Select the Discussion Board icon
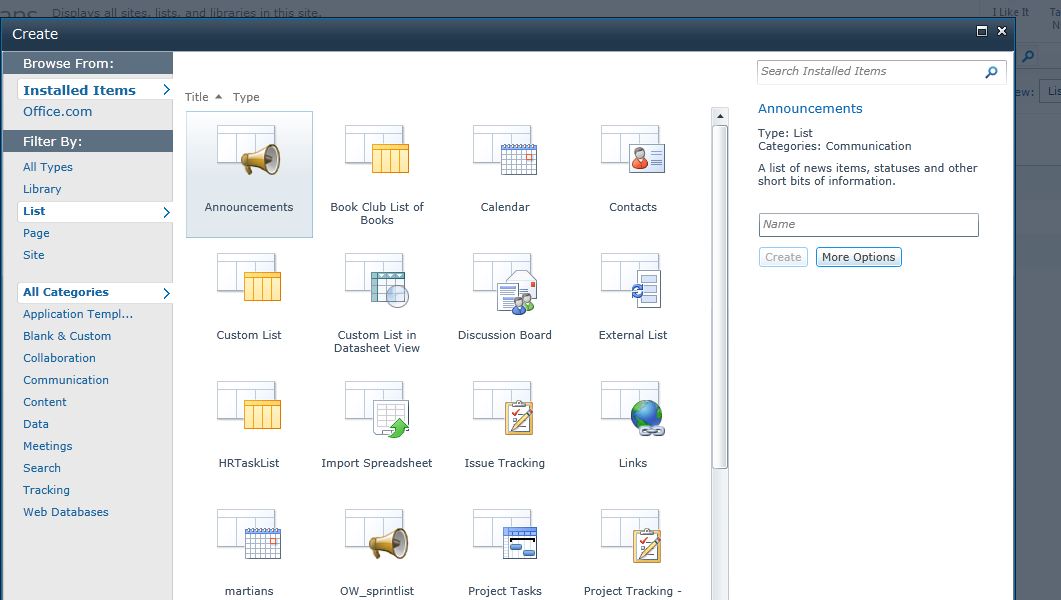 point(505,283)
